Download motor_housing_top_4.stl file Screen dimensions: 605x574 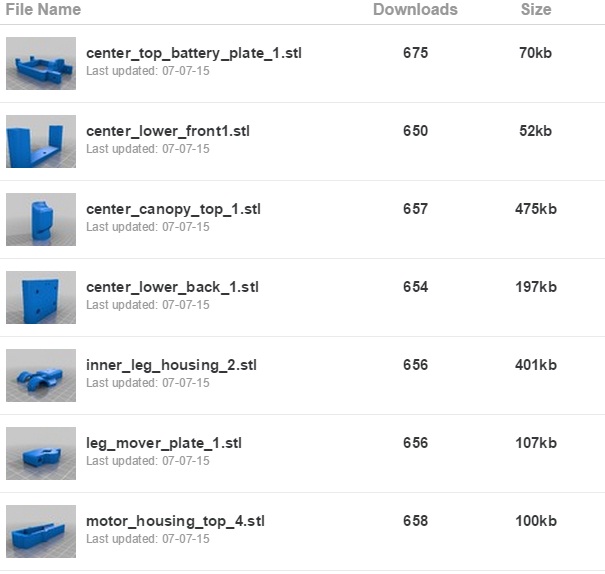coord(175,521)
